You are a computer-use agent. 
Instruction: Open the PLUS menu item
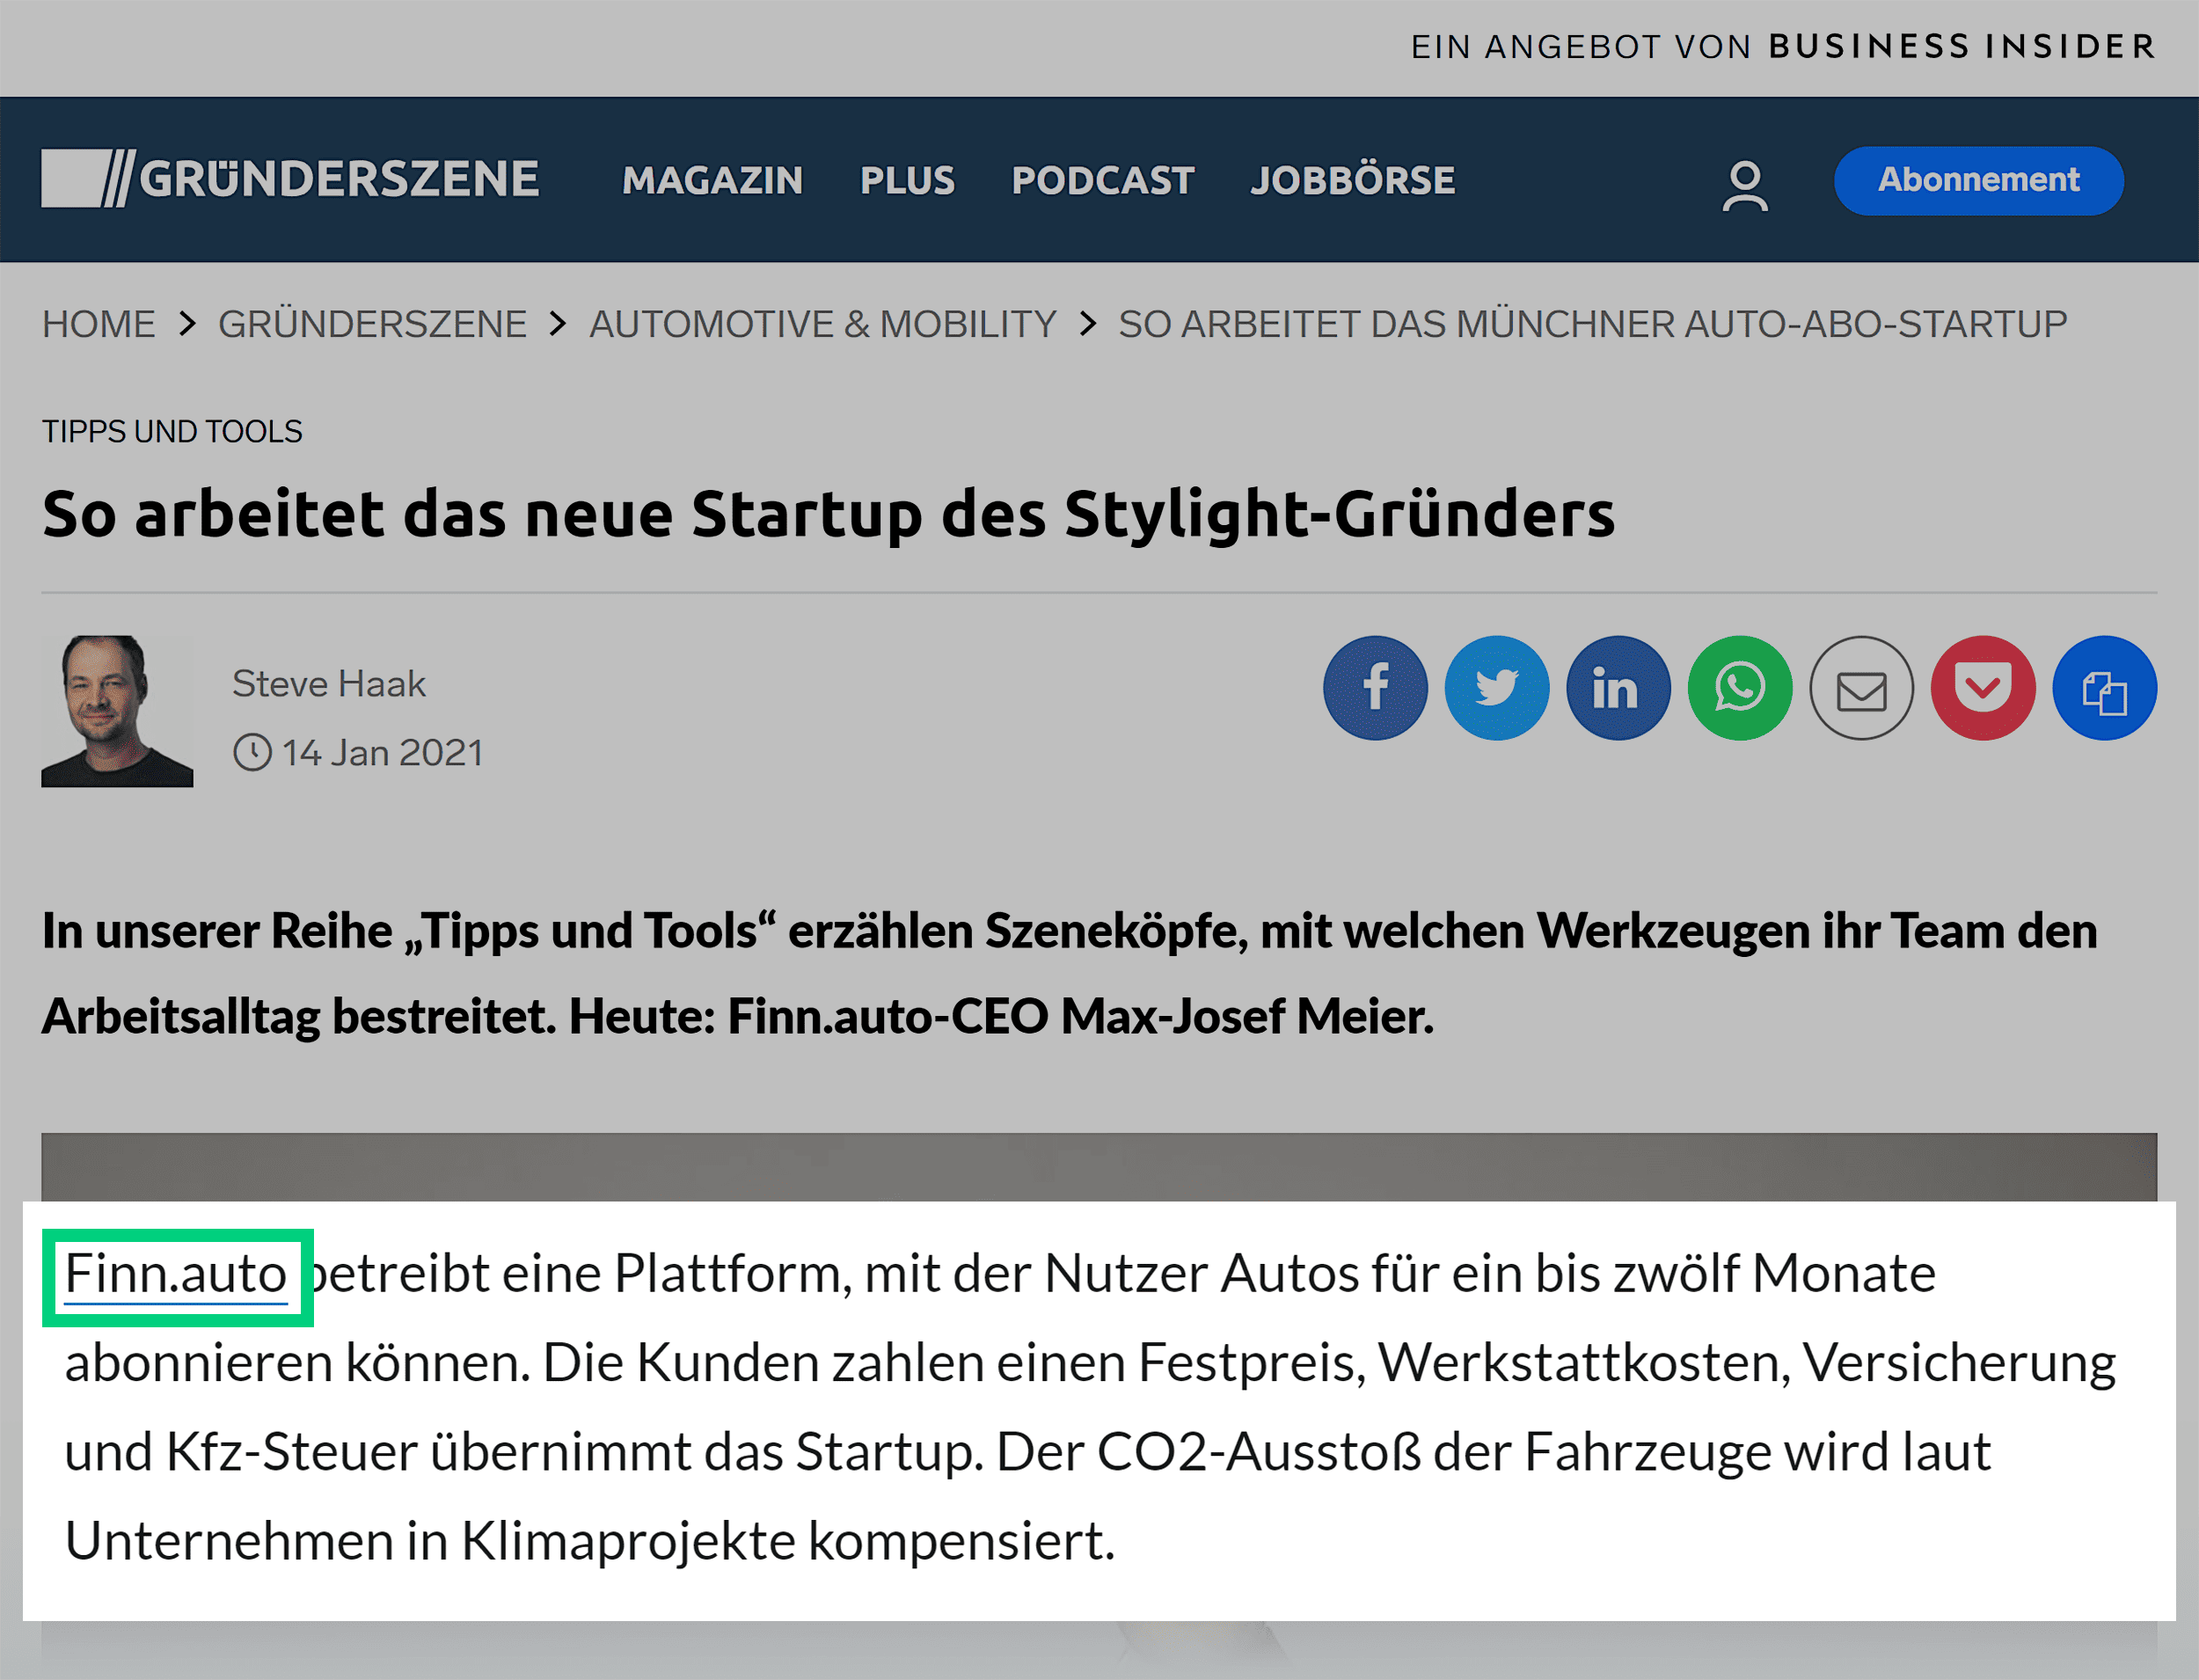[x=907, y=180]
